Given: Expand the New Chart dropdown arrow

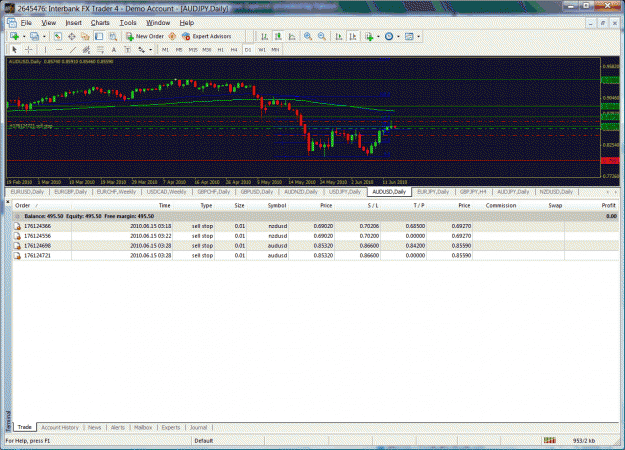Looking at the screenshot, I should tap(24, 36).
